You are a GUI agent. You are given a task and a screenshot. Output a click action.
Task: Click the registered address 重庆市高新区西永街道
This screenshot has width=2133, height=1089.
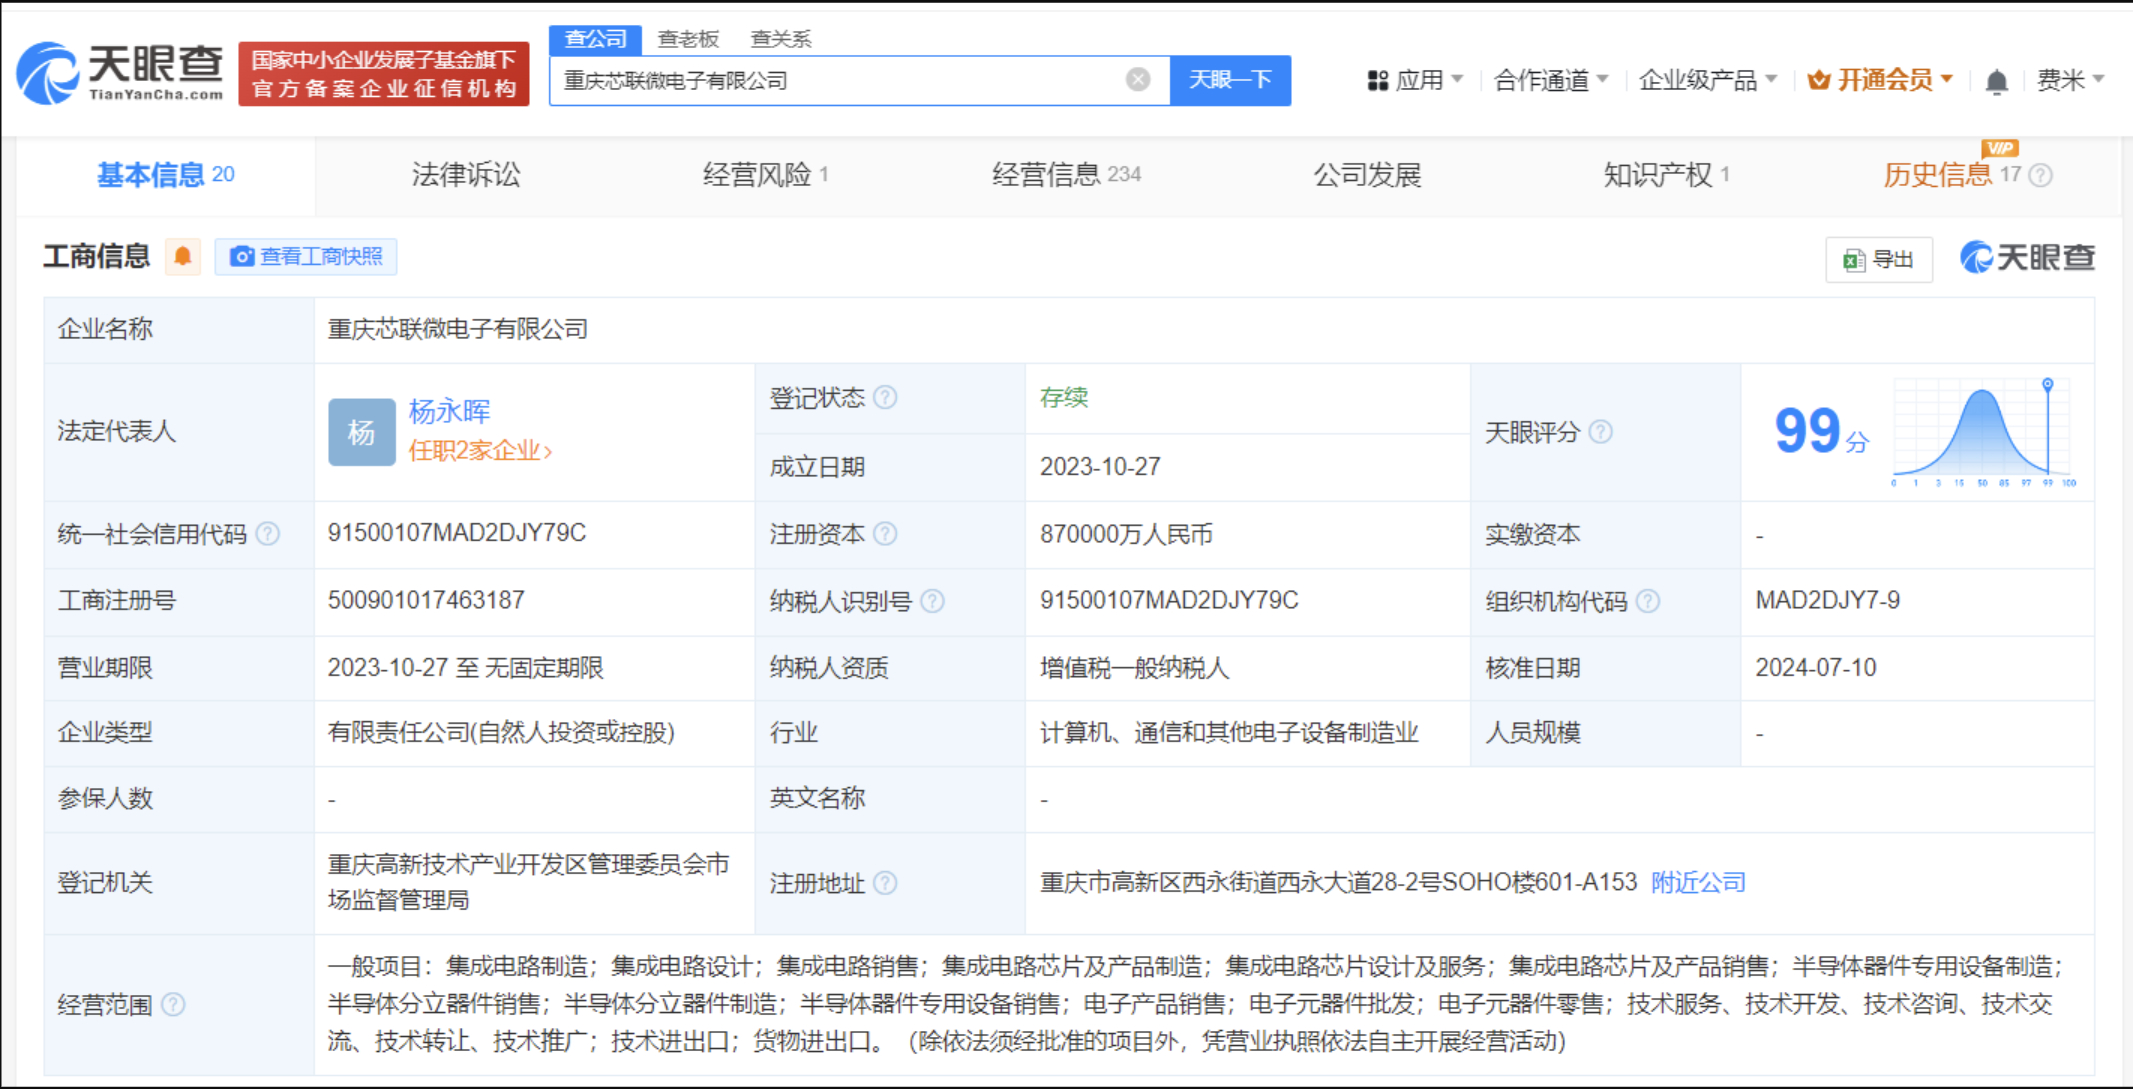(x=1338, y=882)
